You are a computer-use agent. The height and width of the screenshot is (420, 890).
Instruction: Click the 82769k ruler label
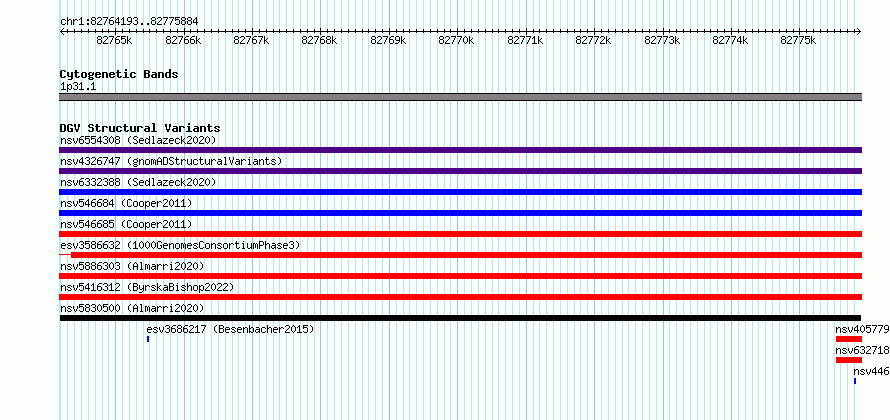tap(388, 40)
